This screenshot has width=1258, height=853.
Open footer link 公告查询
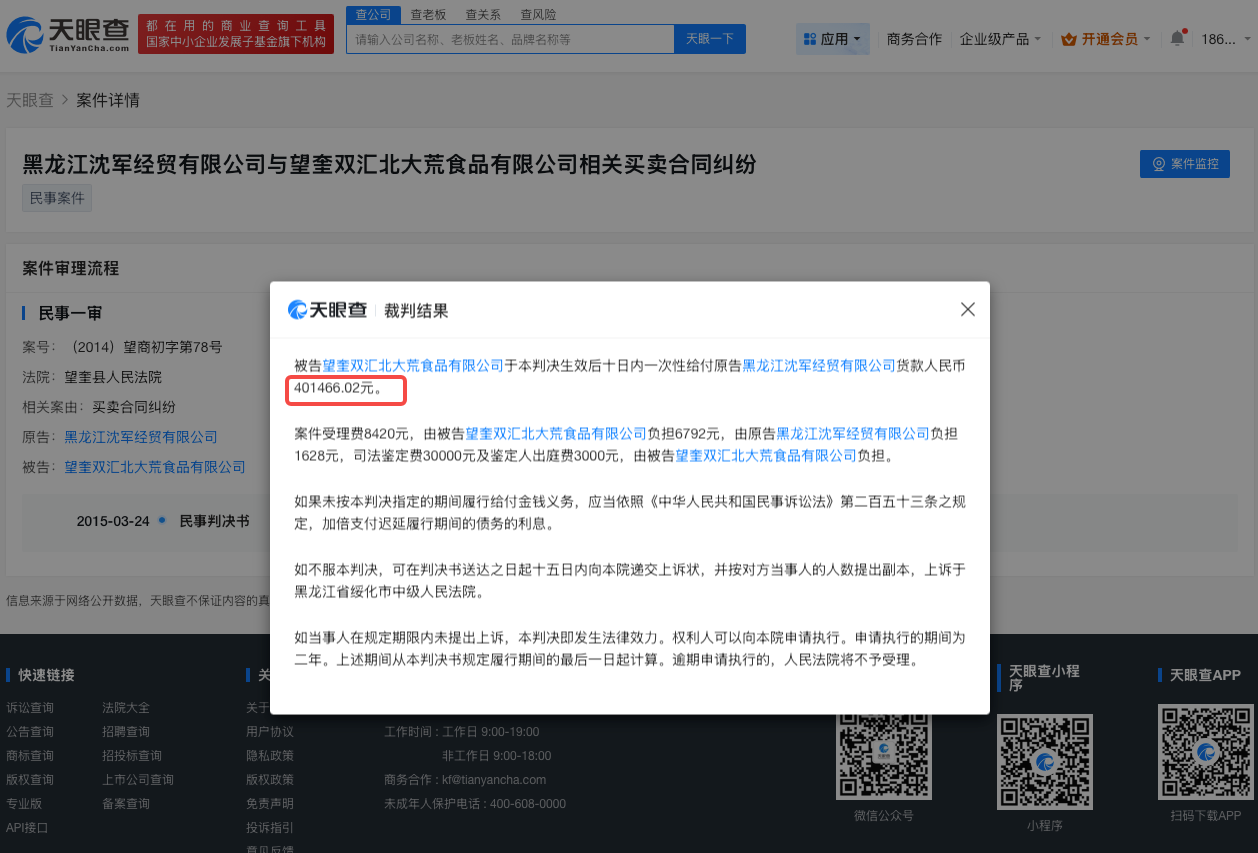tap(30, 731)
